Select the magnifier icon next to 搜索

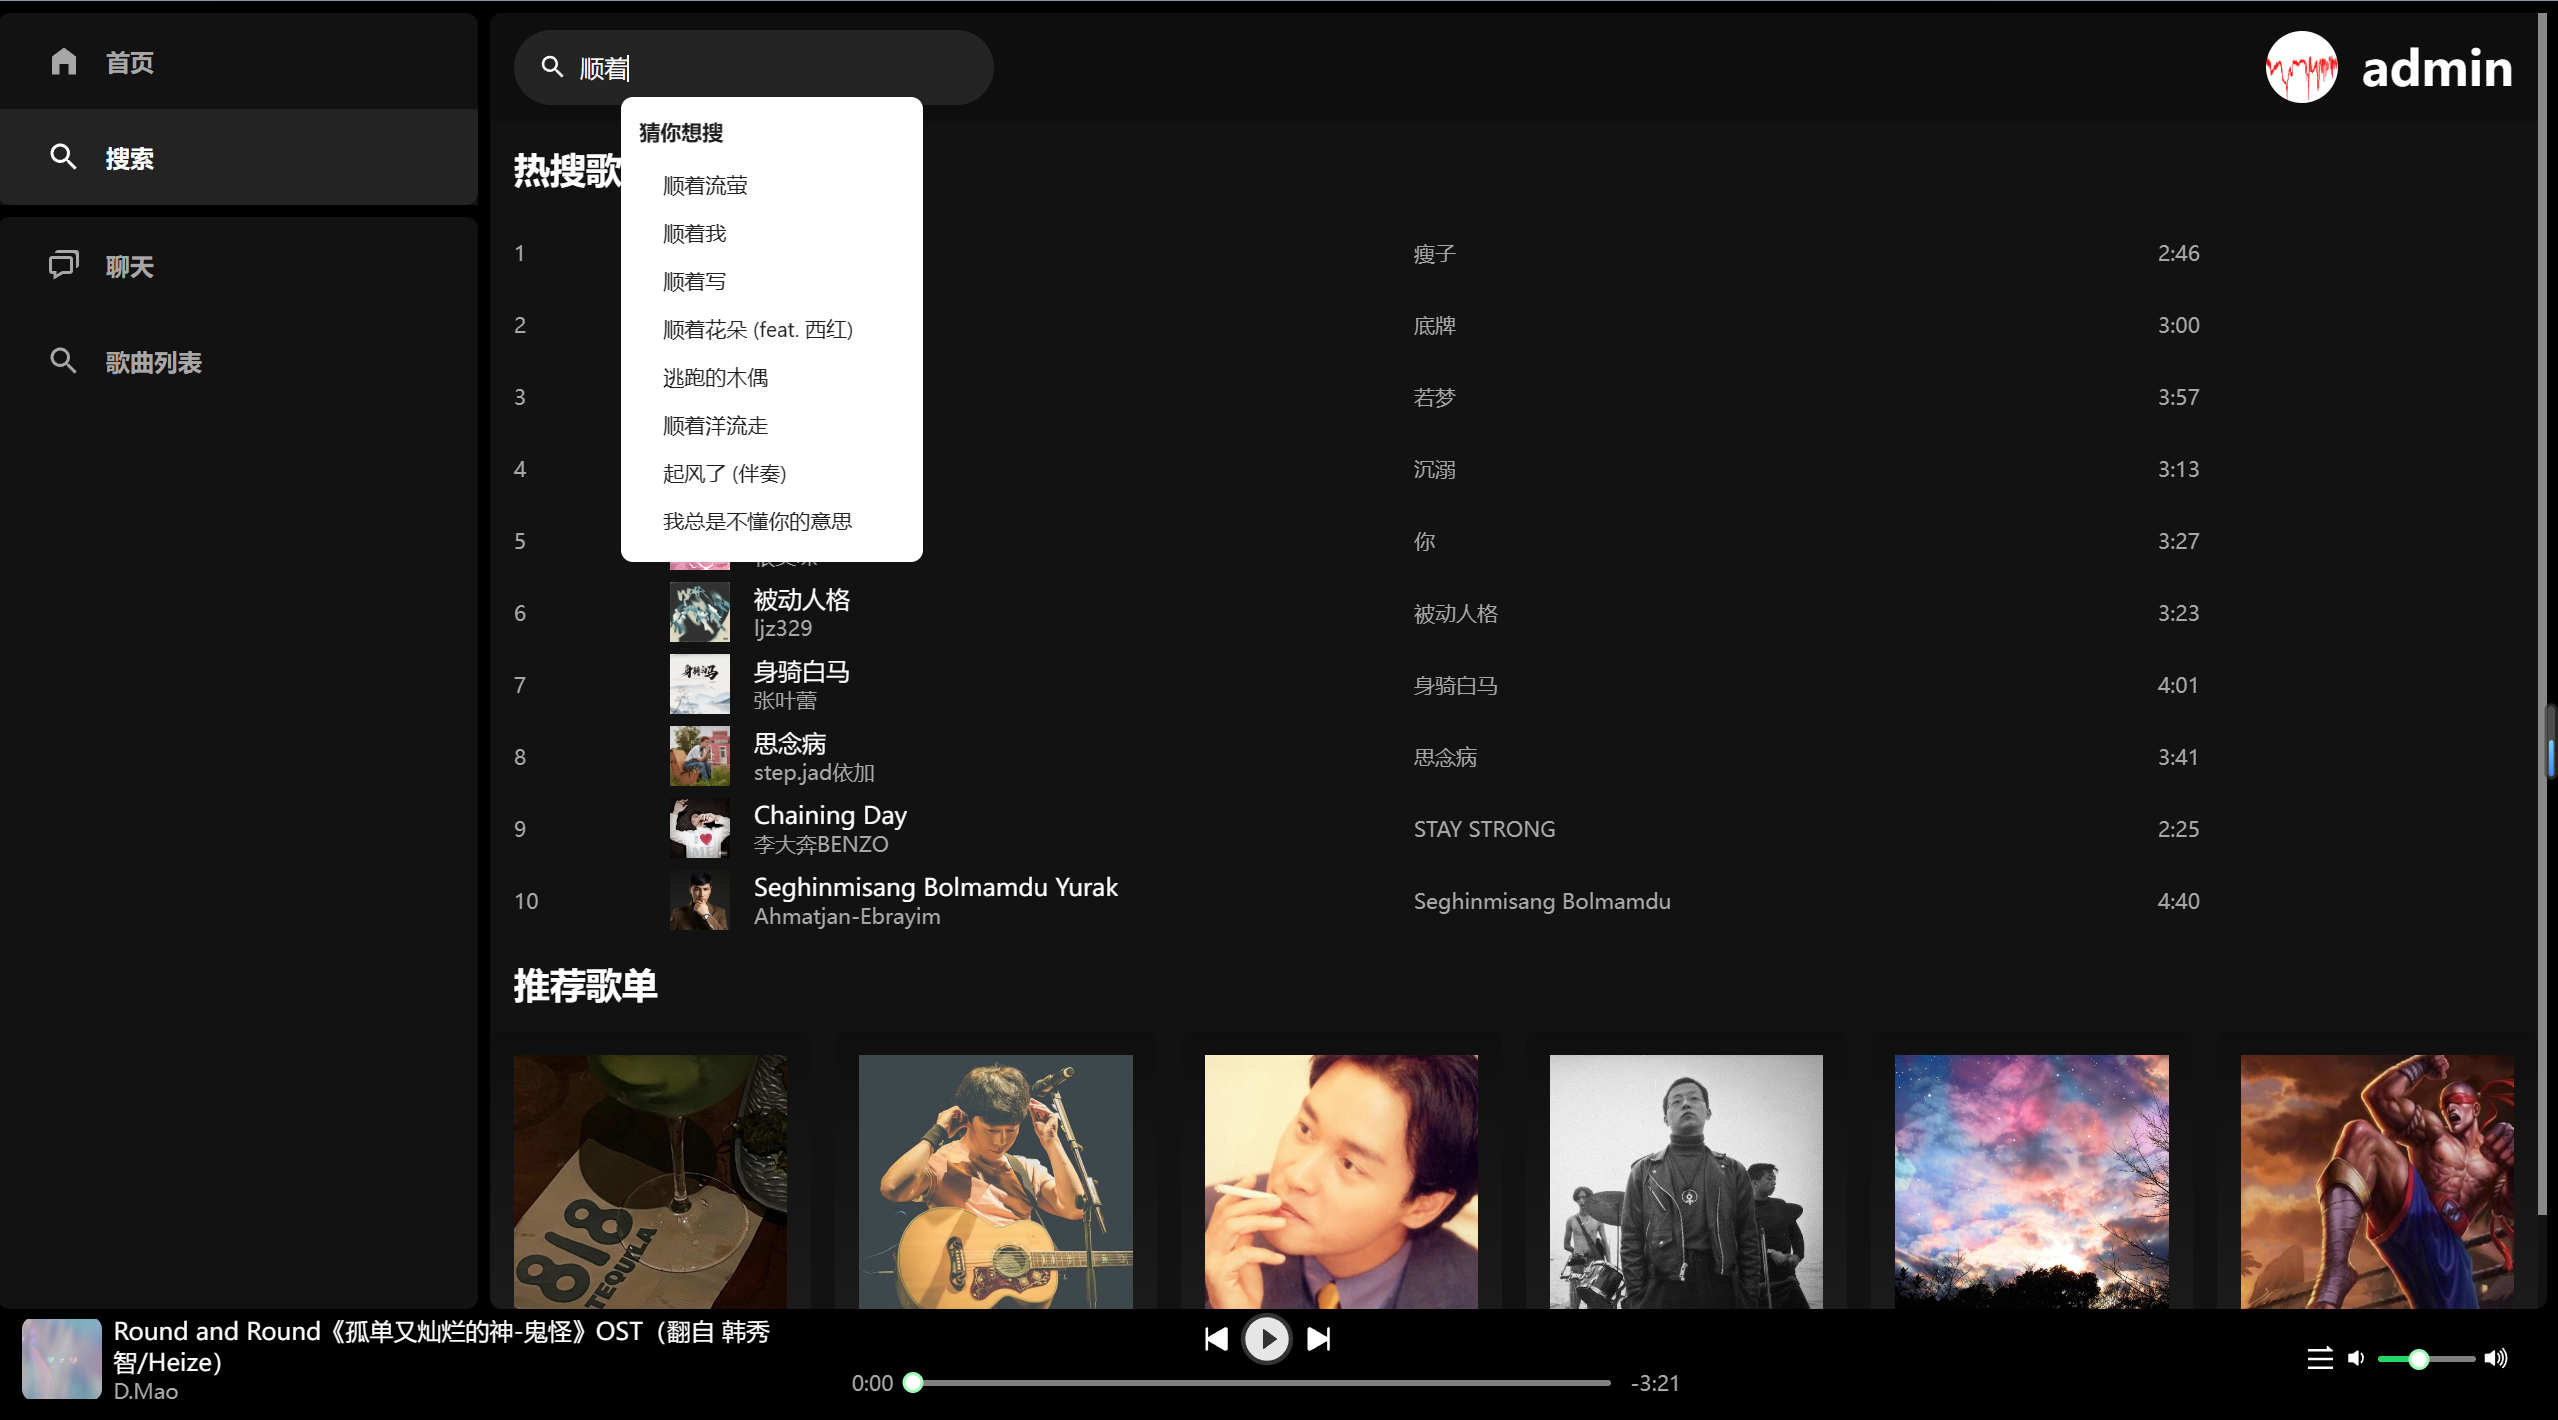point(63,157)
